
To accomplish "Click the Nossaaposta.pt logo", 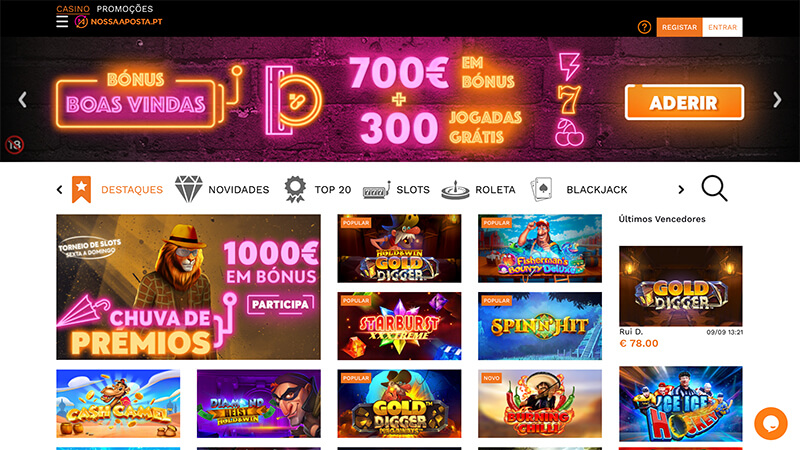I will coord(118,21).
